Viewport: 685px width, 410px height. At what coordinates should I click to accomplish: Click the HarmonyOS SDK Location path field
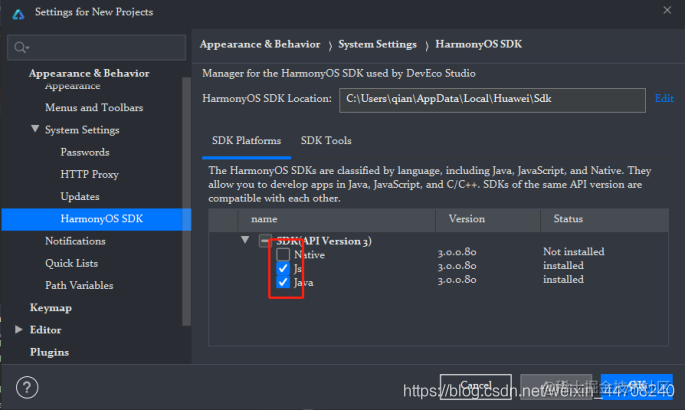[492, 100]
